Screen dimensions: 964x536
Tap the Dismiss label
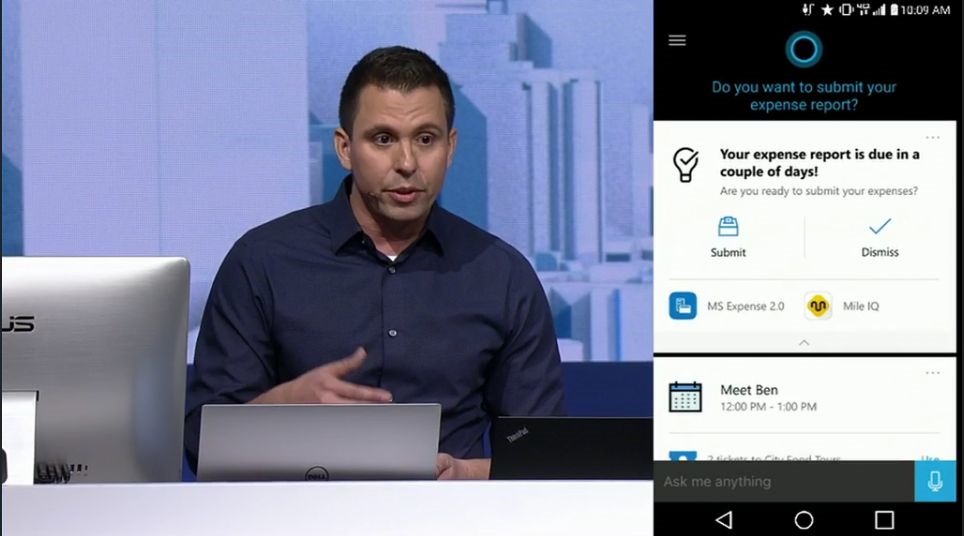[x=880, y=252]
